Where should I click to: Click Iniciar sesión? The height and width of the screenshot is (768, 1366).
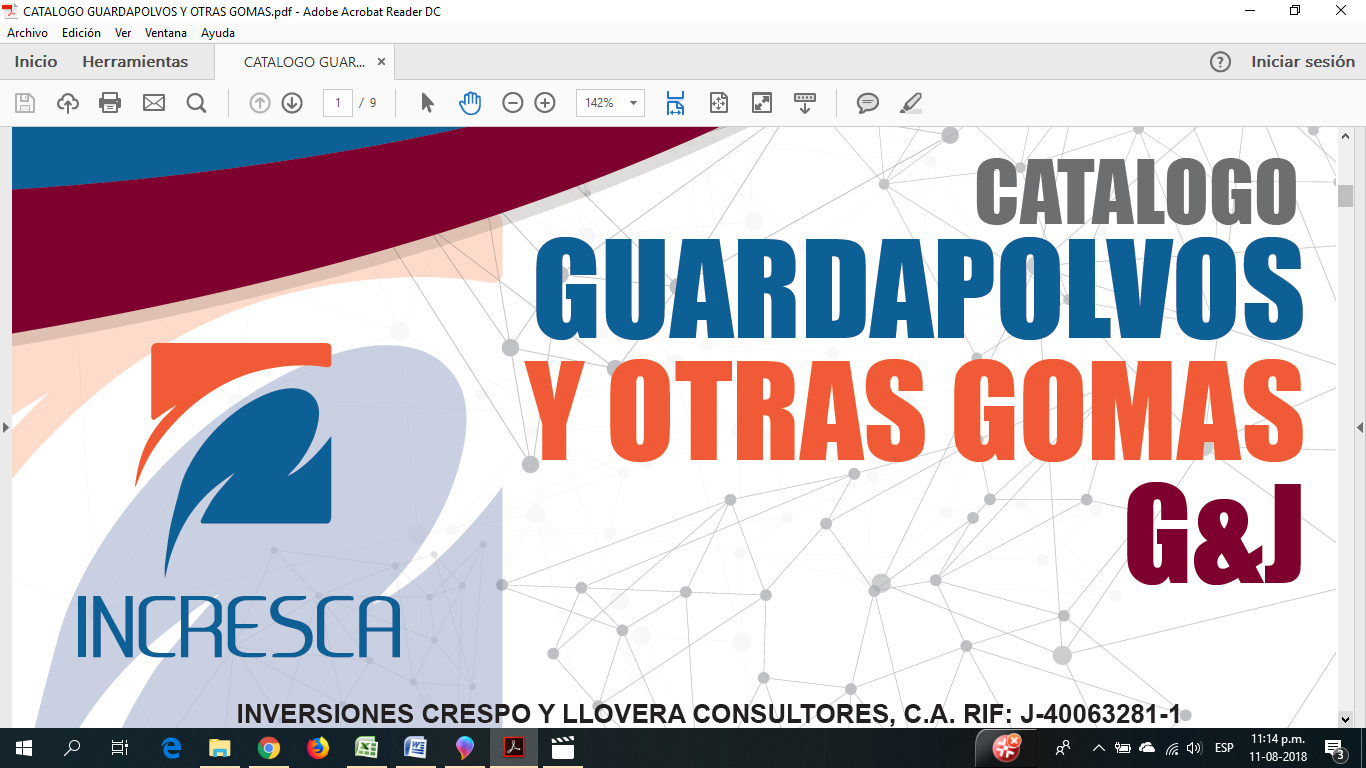1303,62
